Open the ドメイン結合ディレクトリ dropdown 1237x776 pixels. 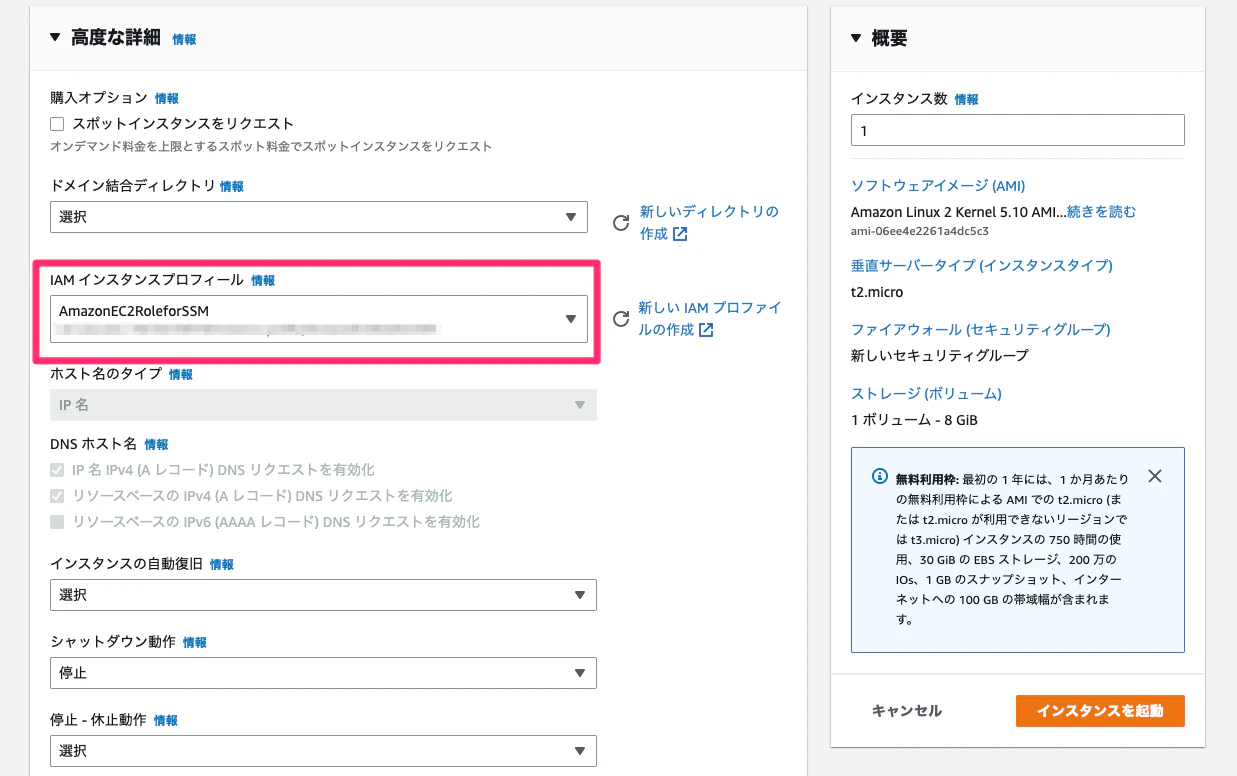point(319,216)
